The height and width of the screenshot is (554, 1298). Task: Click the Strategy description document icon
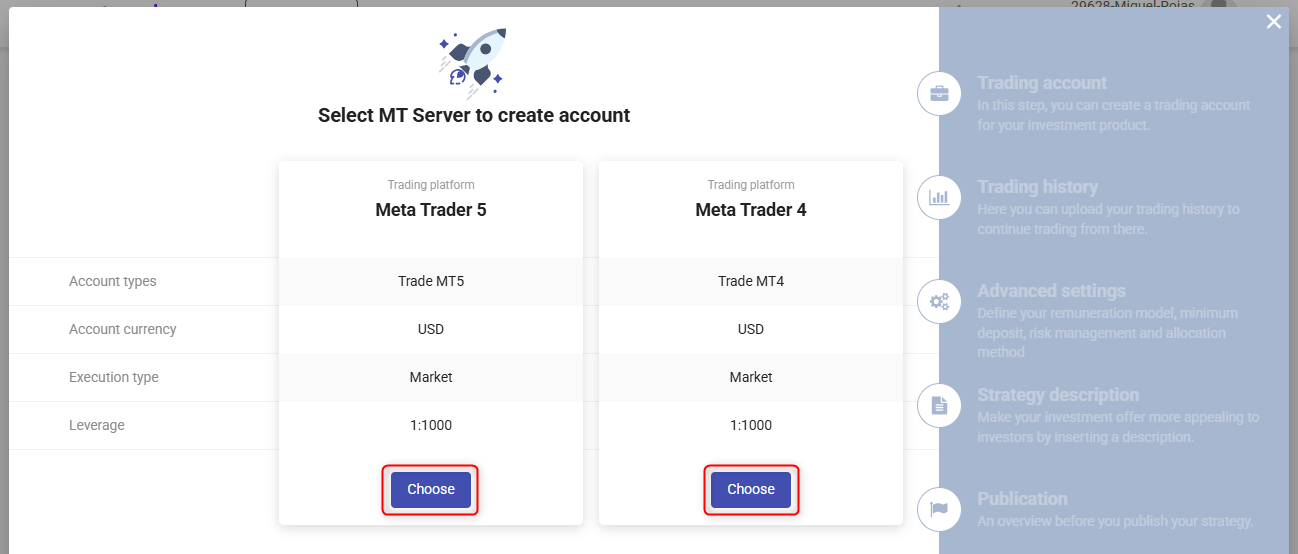[x=939, y=406]
